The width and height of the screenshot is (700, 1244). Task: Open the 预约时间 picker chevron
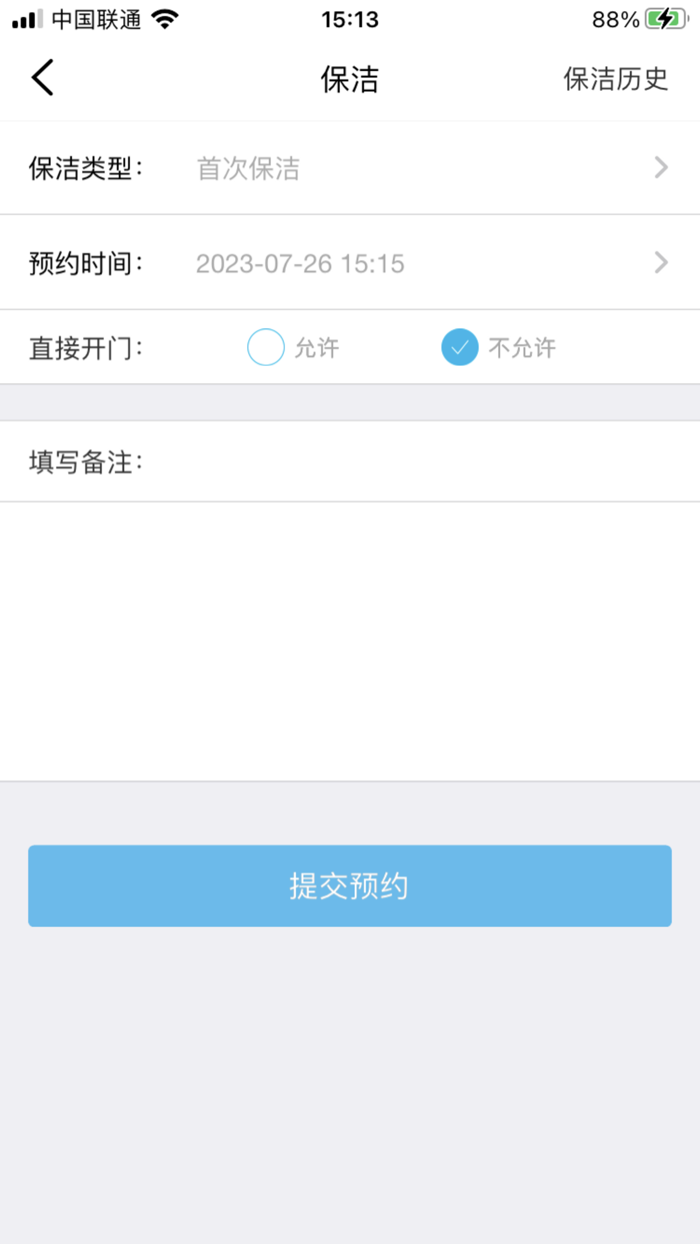coord(659,263)
